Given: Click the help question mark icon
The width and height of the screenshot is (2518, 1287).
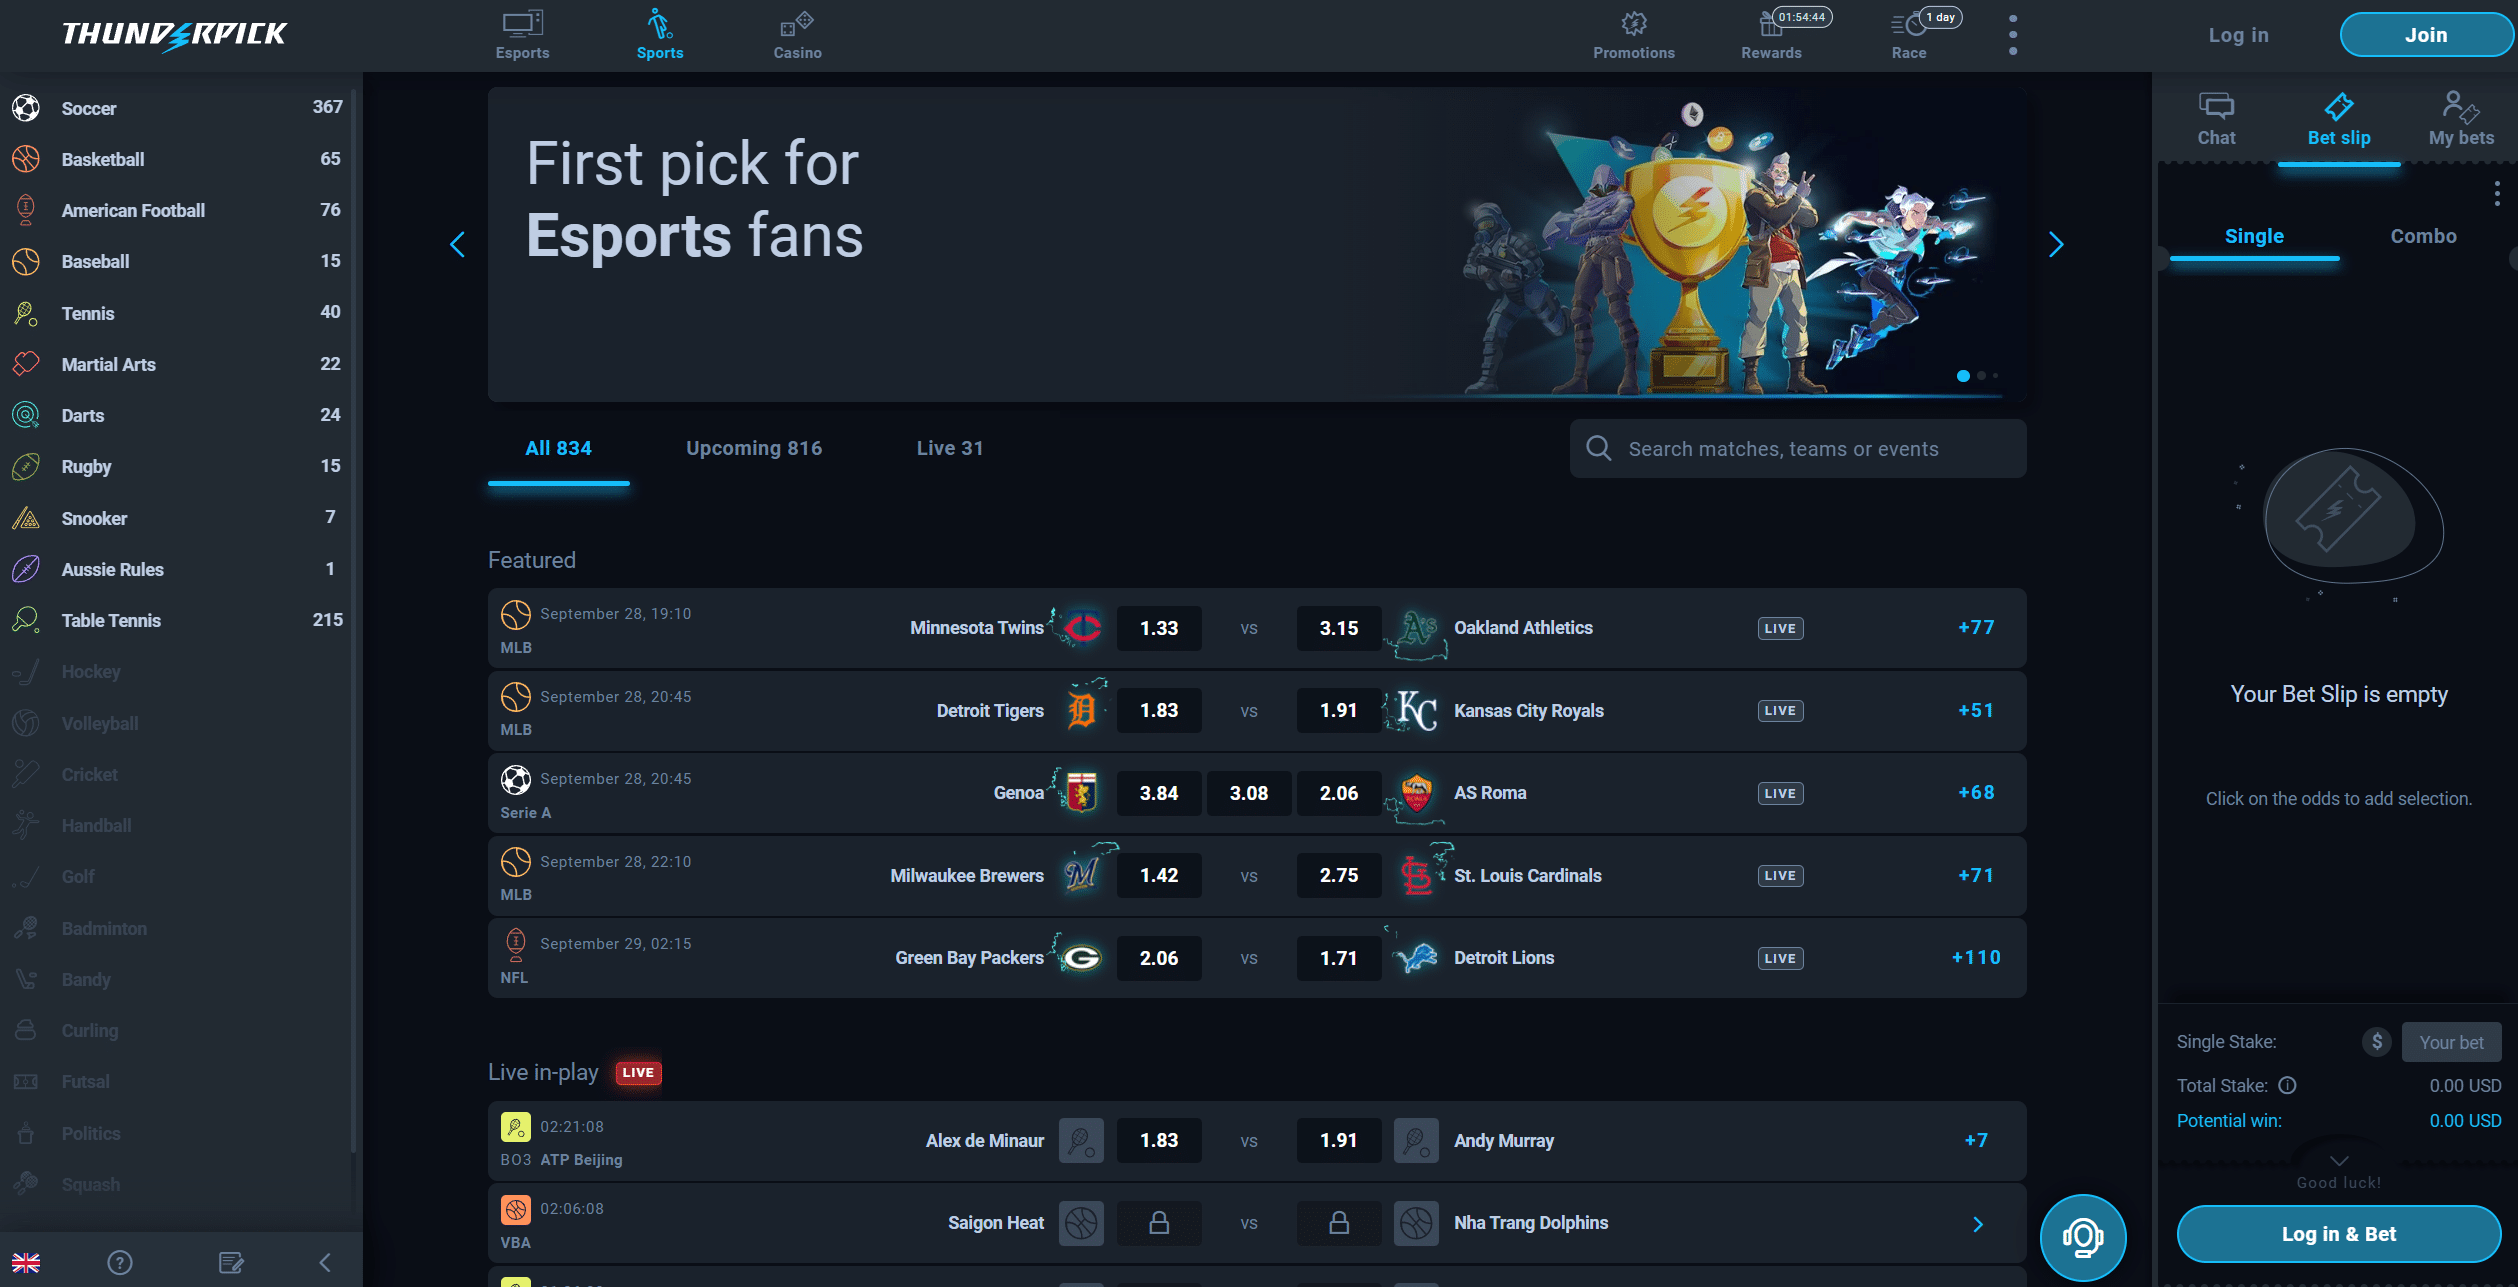Looking at the screenshot, I should pyautogui.click(x=120, y=1262).
